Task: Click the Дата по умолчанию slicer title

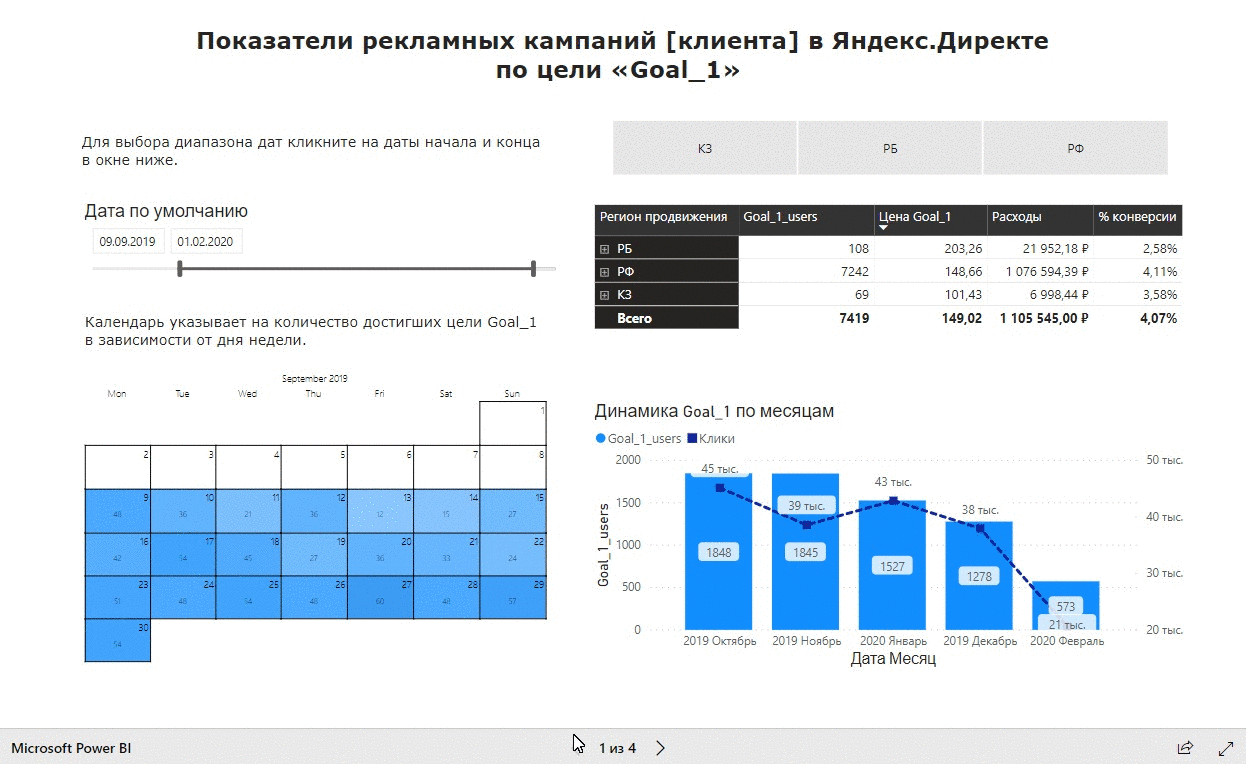Action: coord(166,212)
